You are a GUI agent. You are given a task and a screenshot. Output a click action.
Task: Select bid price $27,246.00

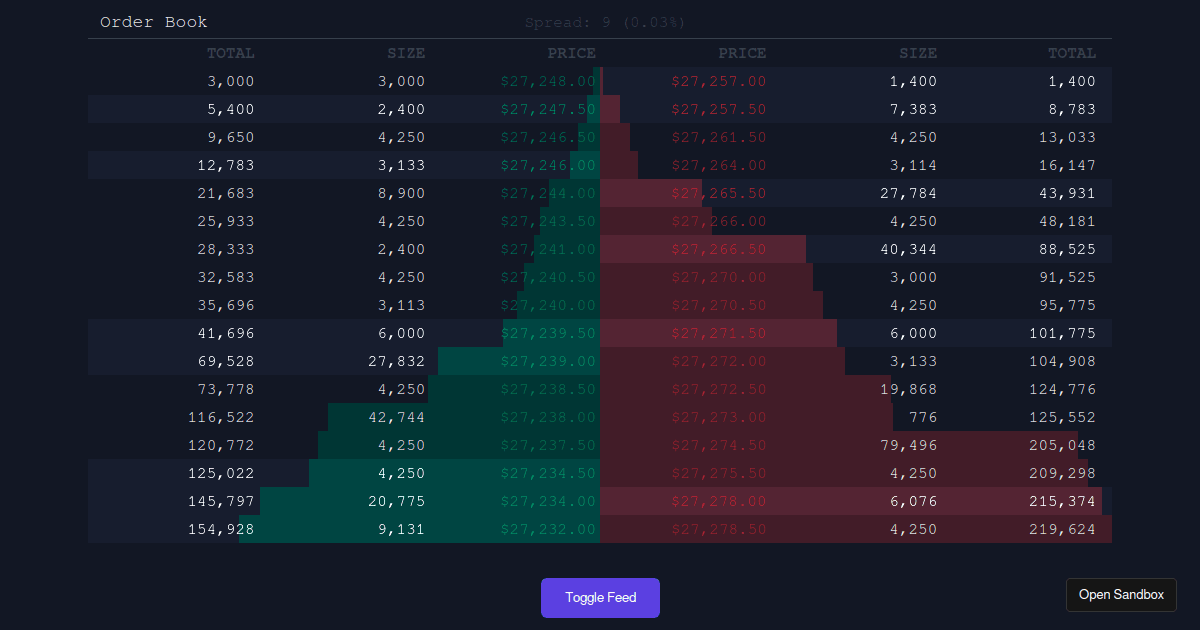(548, 165)
